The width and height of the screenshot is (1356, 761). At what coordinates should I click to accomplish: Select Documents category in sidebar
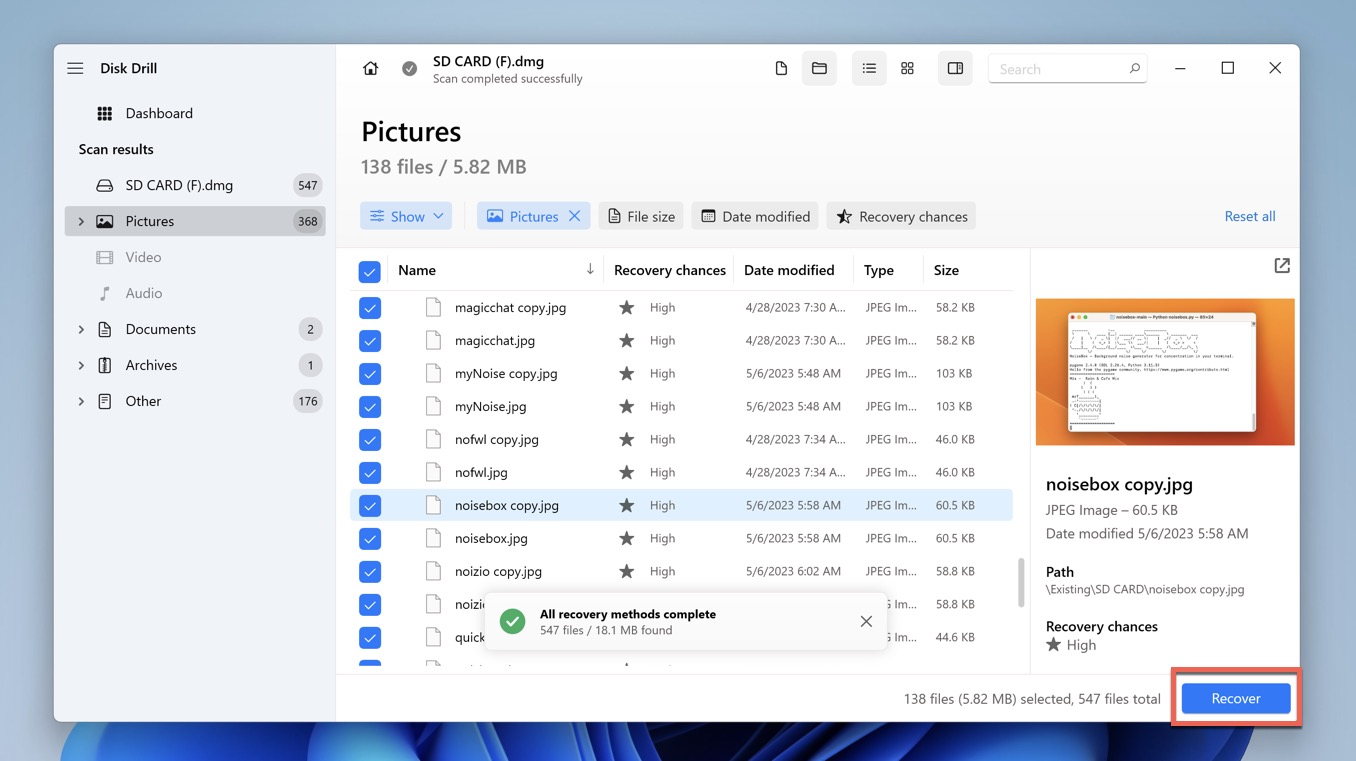pyautogui.click(x=195, y=329)
